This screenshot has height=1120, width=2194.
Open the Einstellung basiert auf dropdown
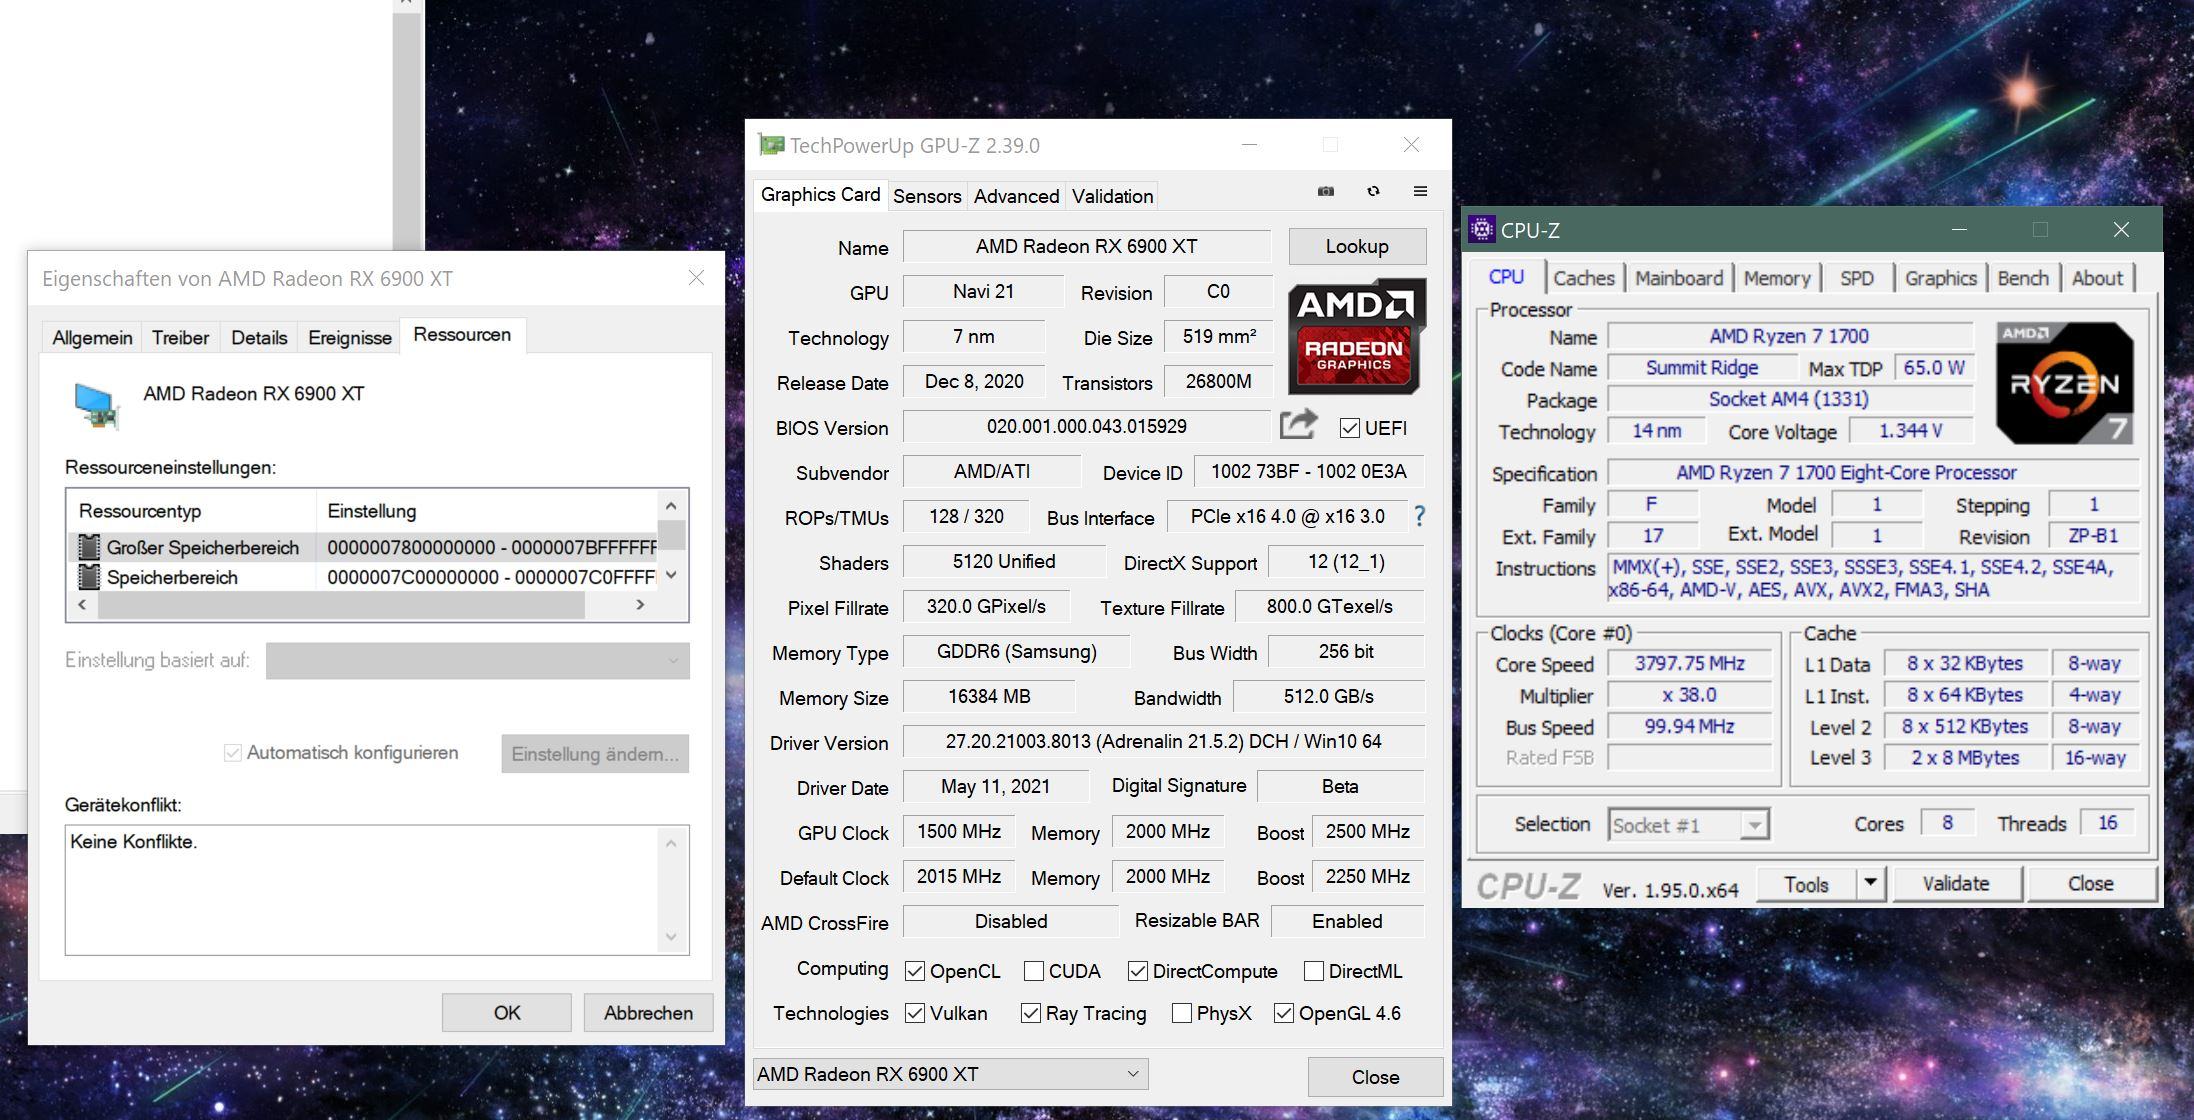(478, 660)
